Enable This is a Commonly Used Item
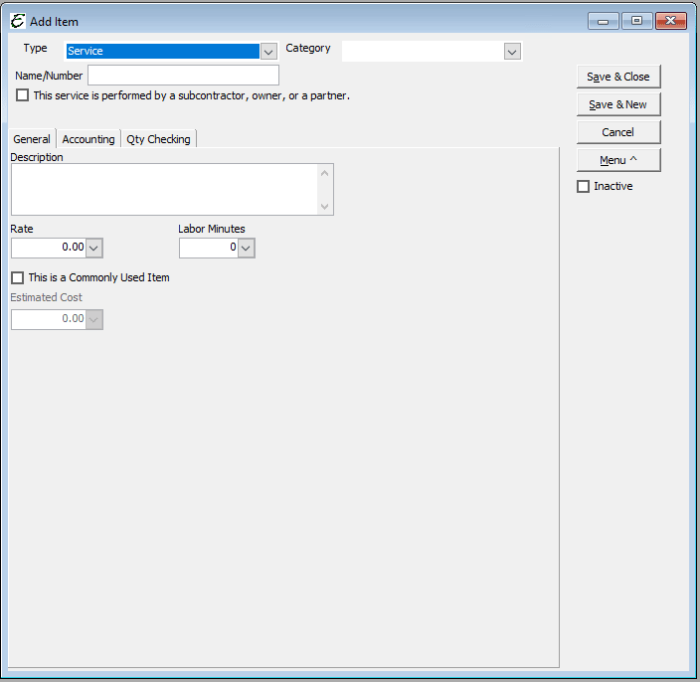This screenshot has height=682, width=700. click(17, 278)
